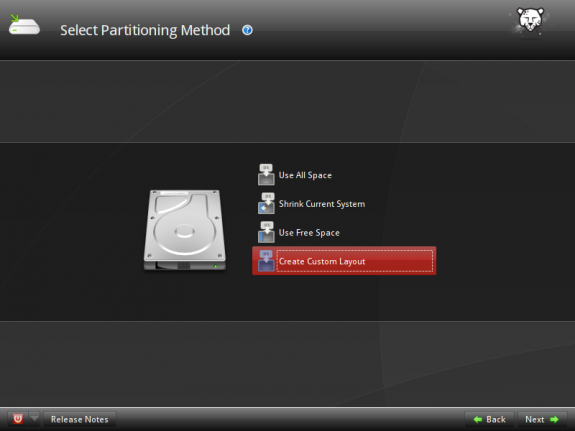Click the Shrink Current System icon
Screen dimensions: 575x431
click(266, 203)
